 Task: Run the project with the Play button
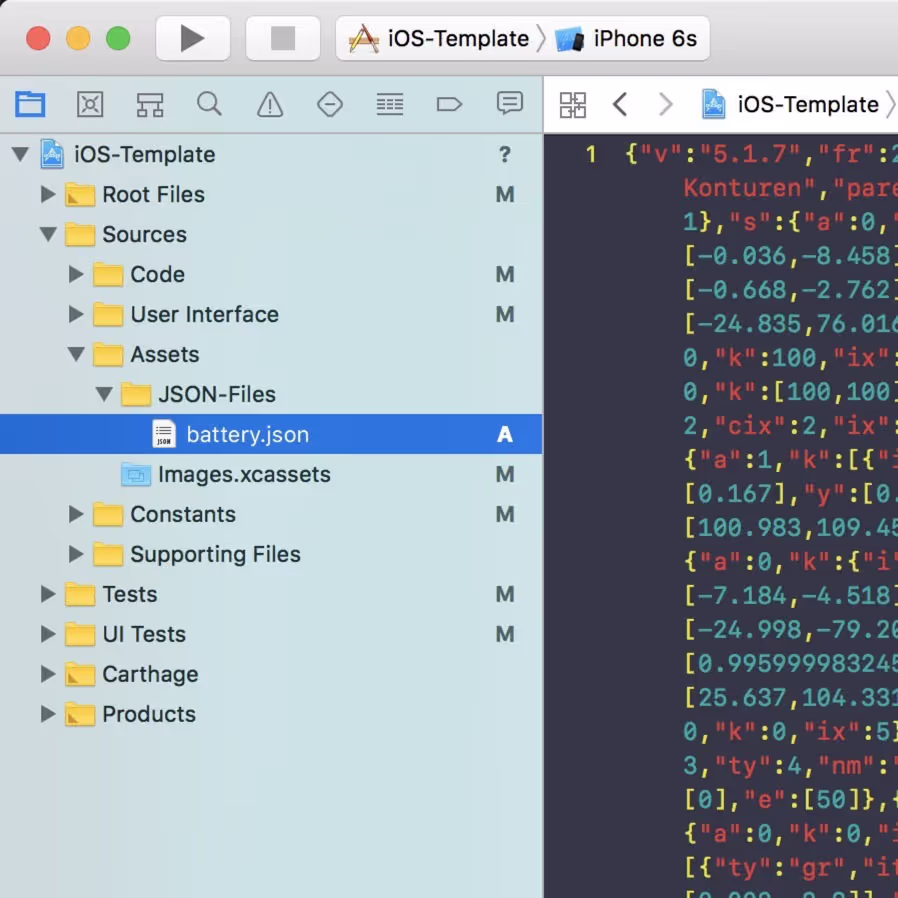pos(192,38)
